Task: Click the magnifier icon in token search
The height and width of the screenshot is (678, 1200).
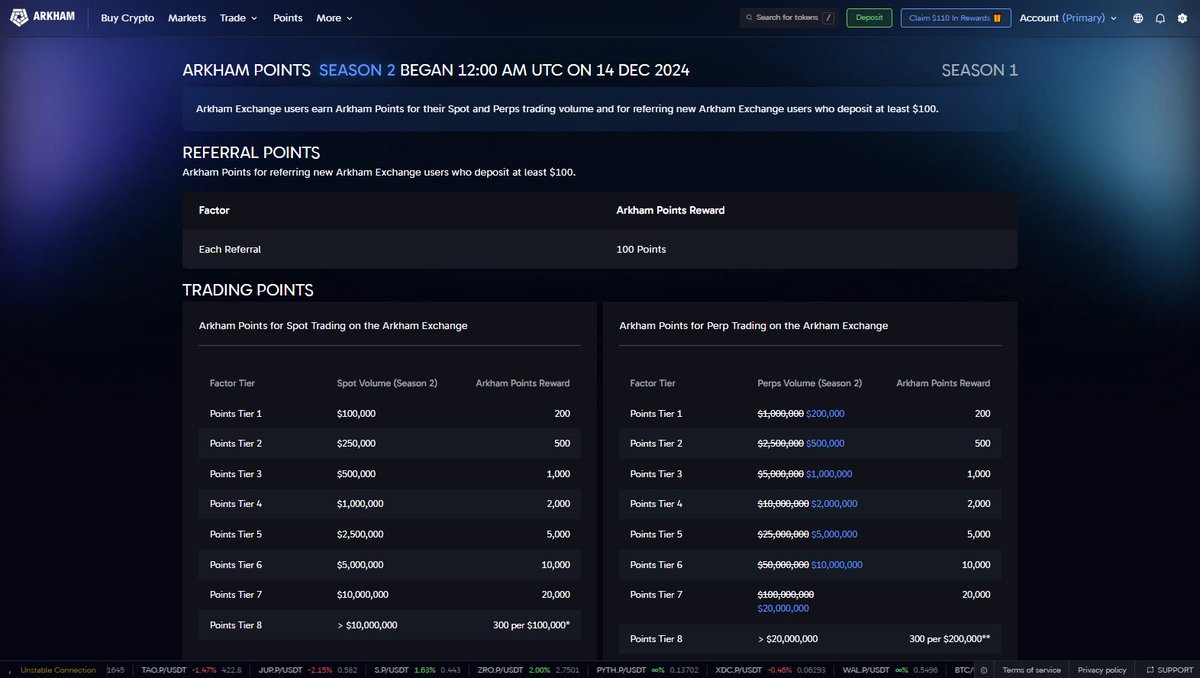Action: 750,18
